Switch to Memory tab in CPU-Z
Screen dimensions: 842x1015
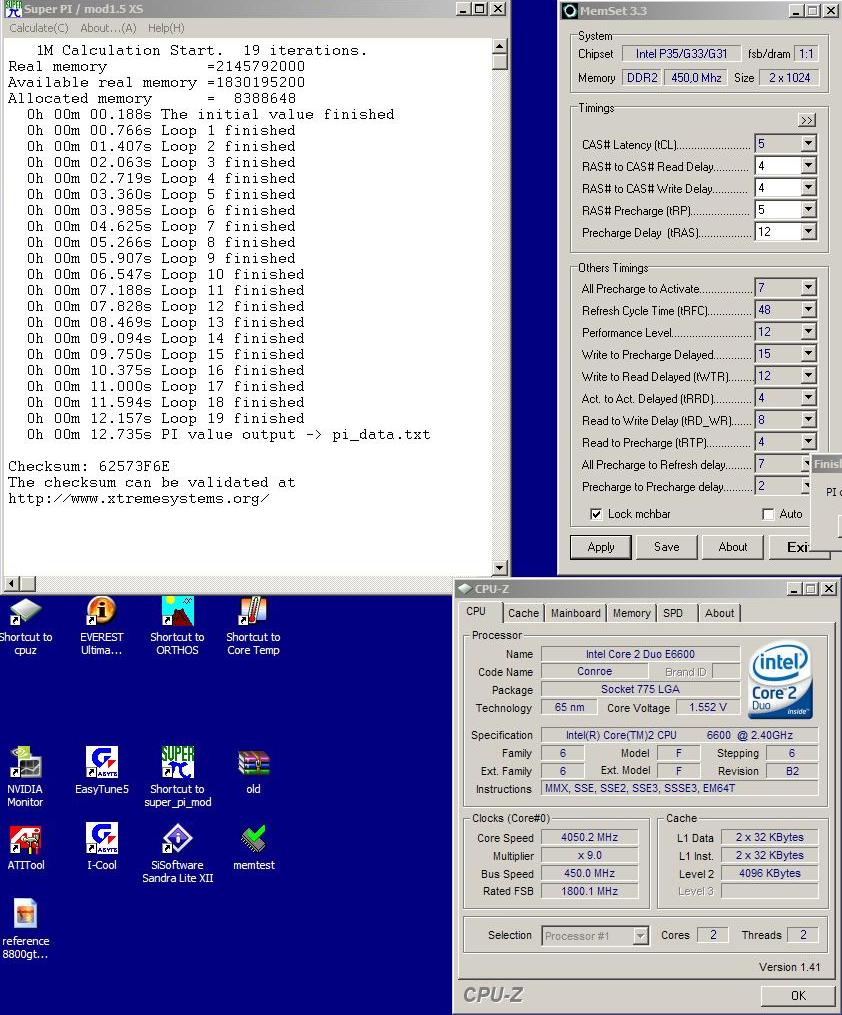click(x=631, y=613)
